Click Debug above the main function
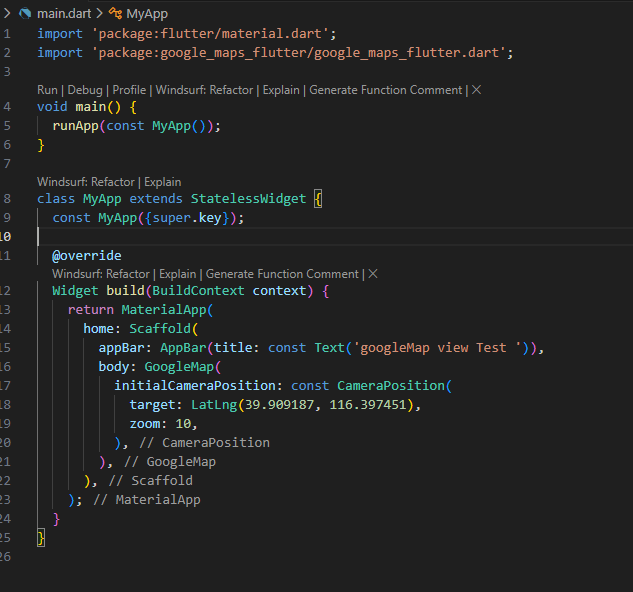 [x=86, y=90]
